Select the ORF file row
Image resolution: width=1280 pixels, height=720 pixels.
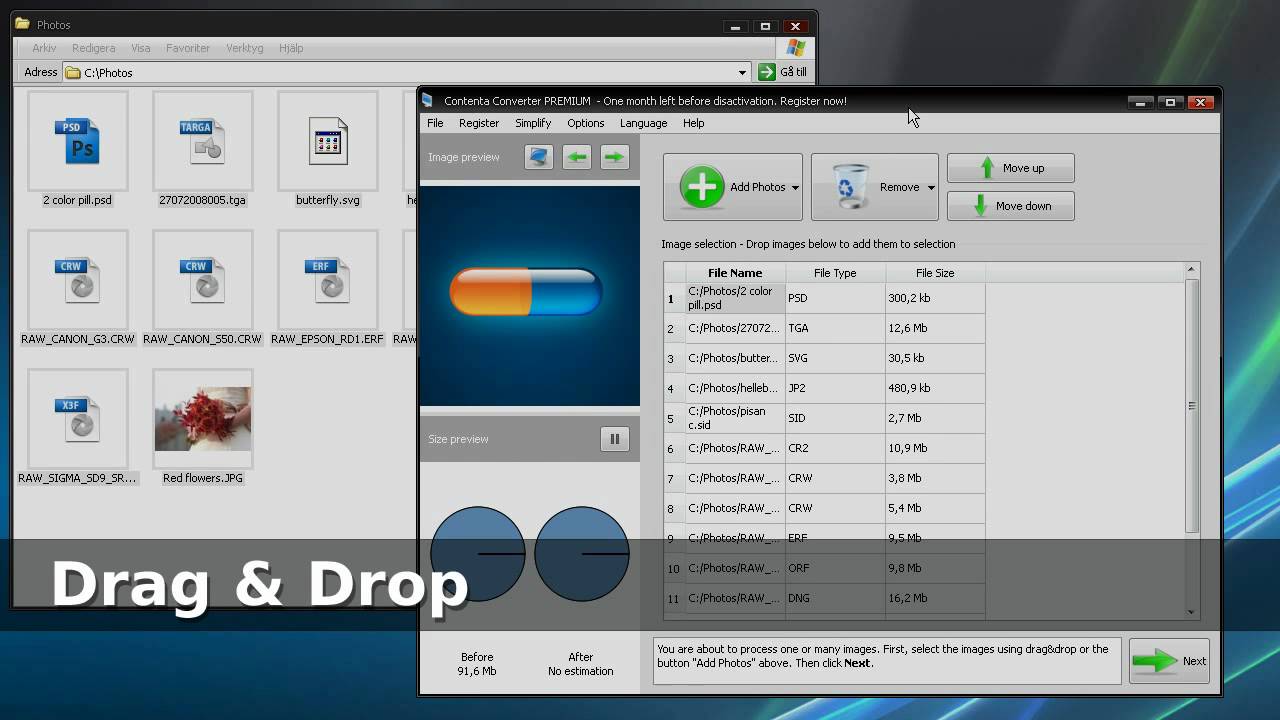(x=824, y=568)
